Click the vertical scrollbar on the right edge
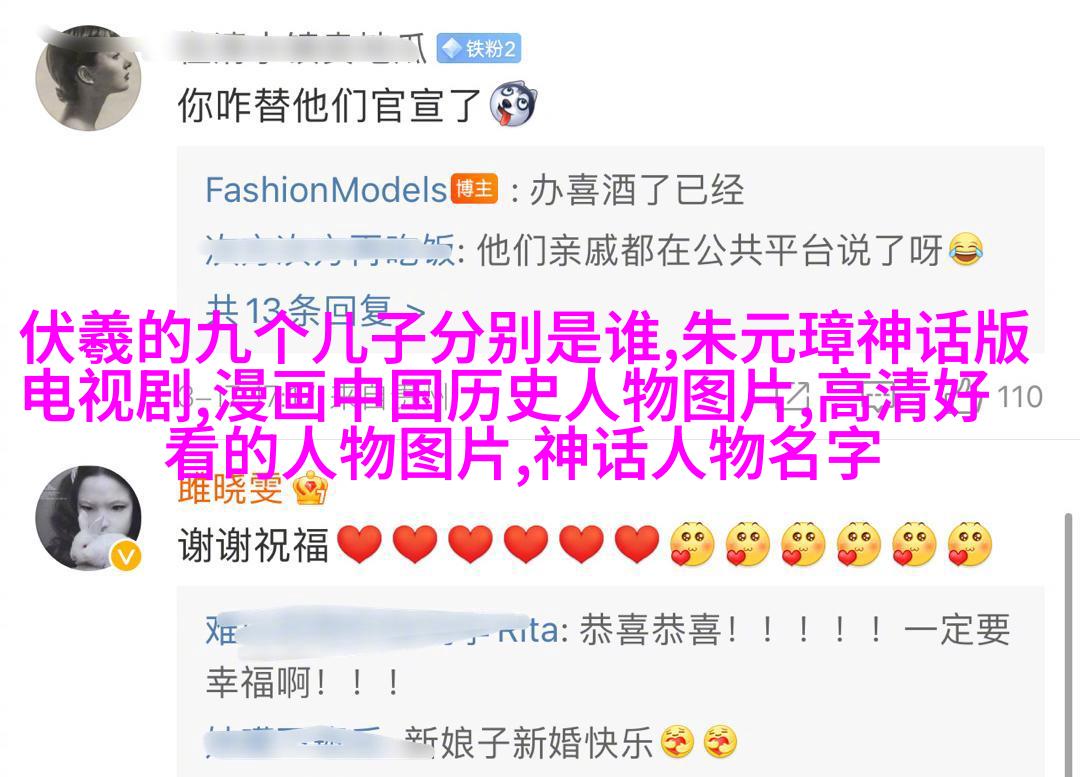1080x777 pixels. [x=1068, y=643]
